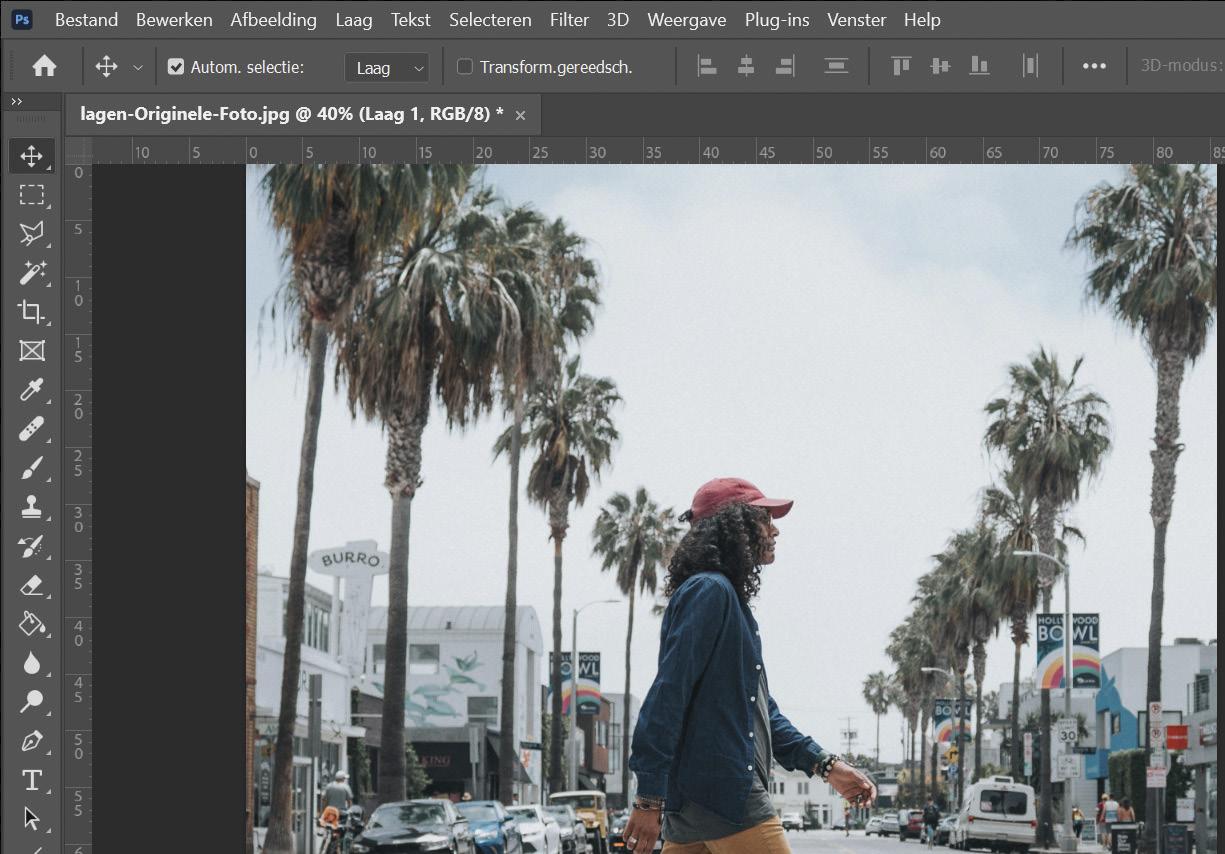Disable the Autom. selectie checkbox

[176, 67]
